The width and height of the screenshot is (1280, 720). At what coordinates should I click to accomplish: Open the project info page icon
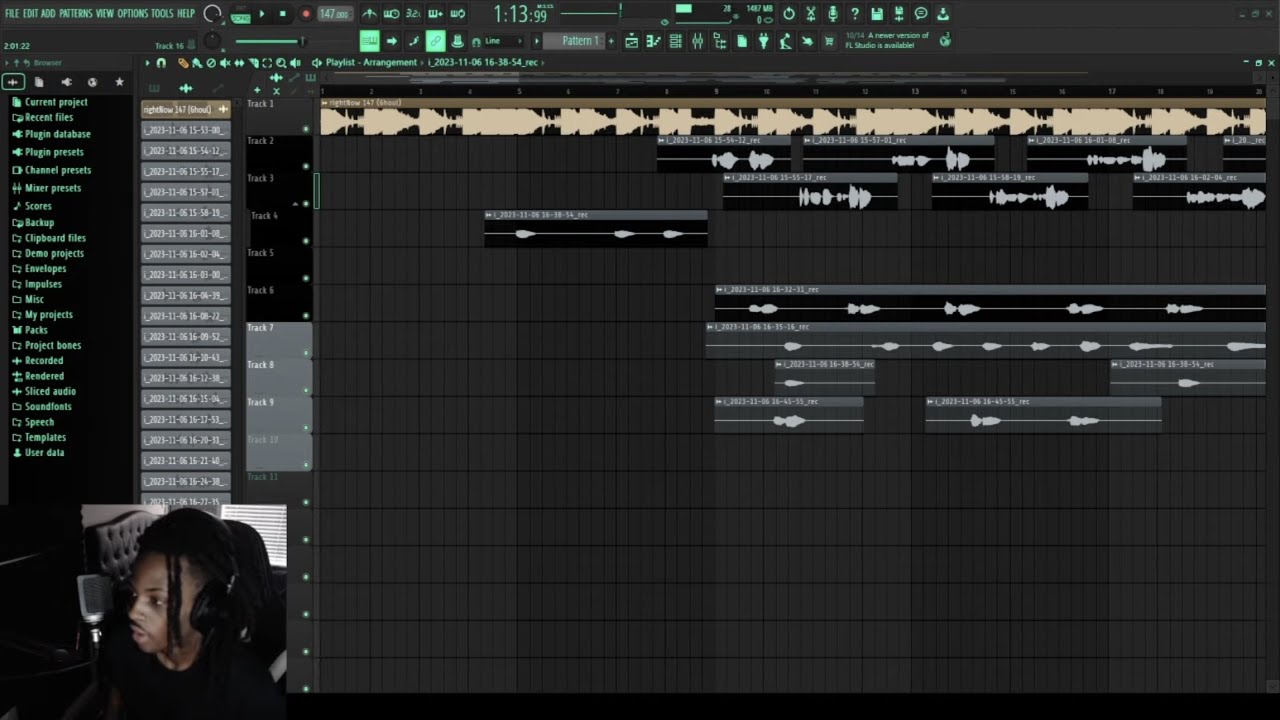coord(742,41)
